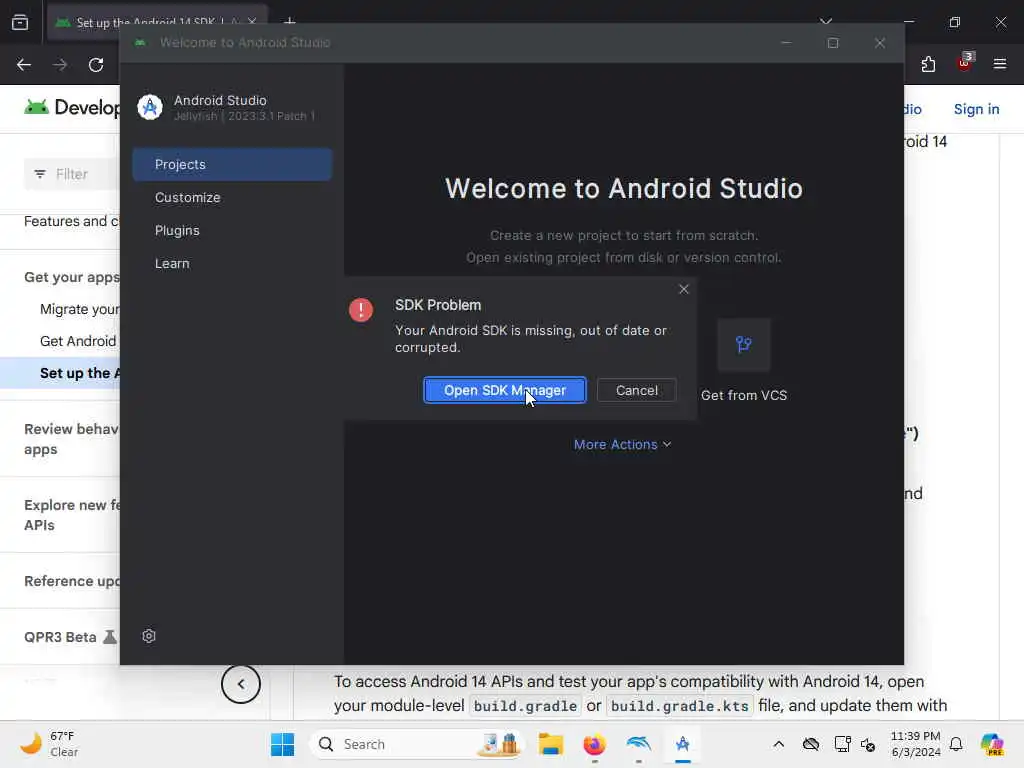Open the list all tabs dropdown
Screen dimensions: 1024x768
[x=826, y=22]
